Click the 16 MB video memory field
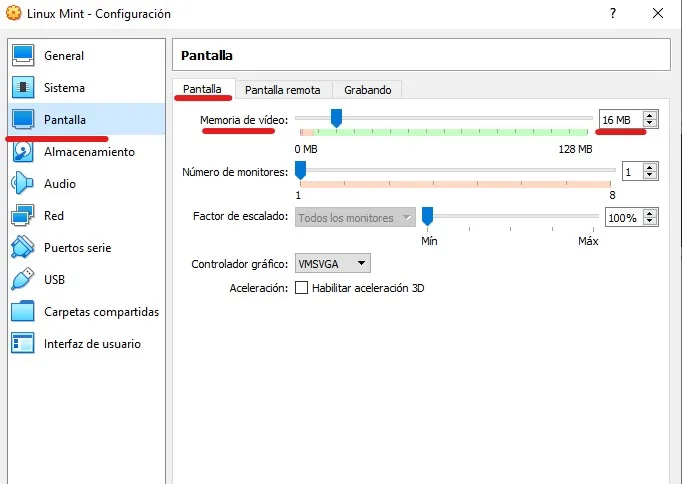Screen dimensions: 682x484 click(x=621, y=120)
